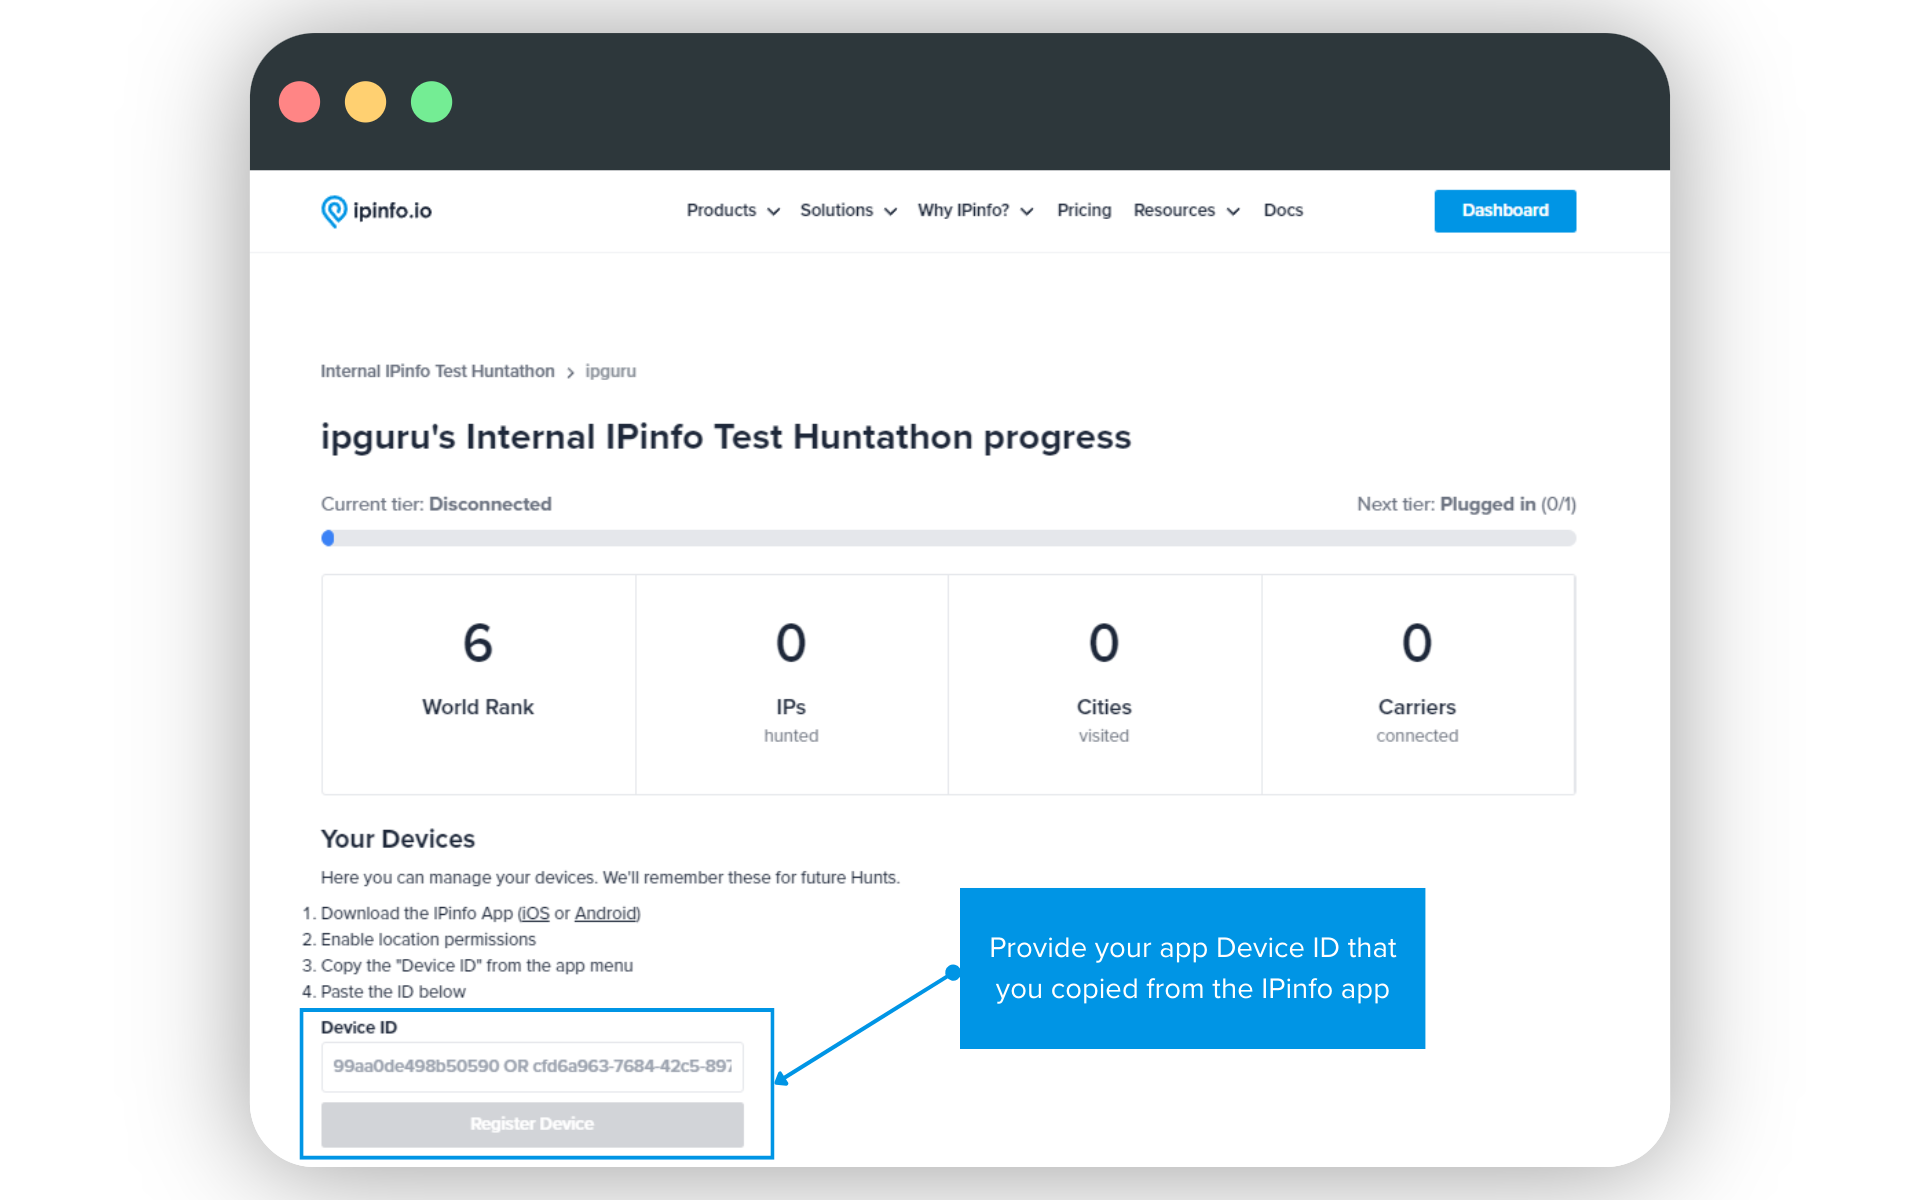
Task: Click the tier progress bar
Action: 948,538
